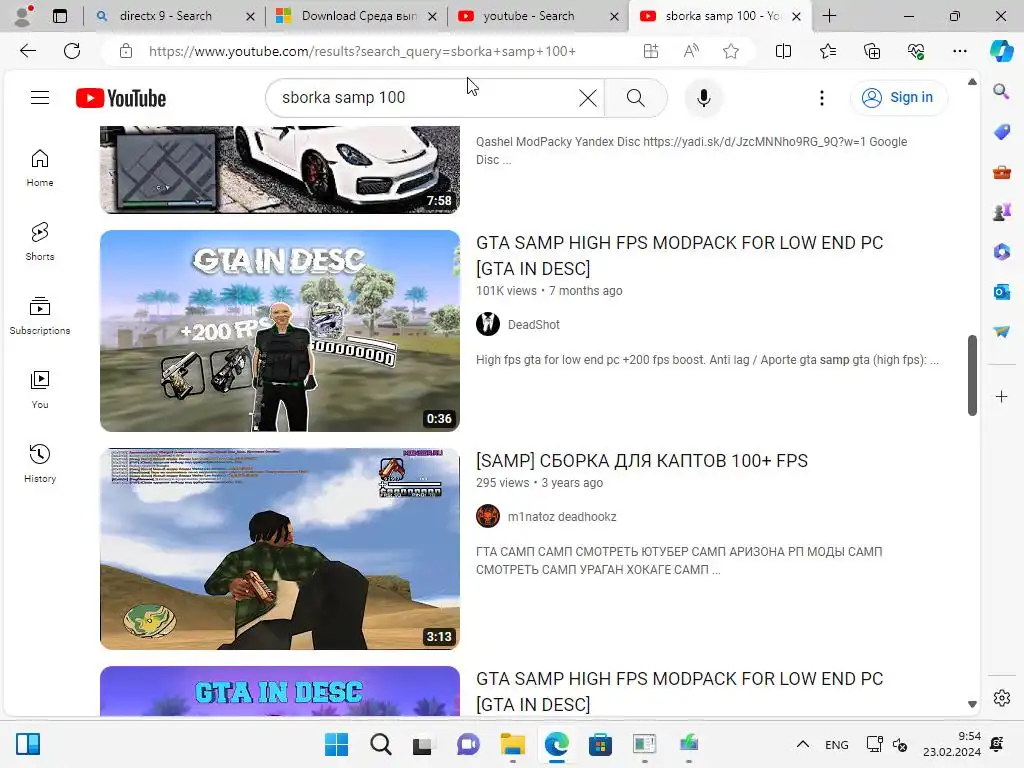Add a new sidebar app with plus

tap(1001, 396)
